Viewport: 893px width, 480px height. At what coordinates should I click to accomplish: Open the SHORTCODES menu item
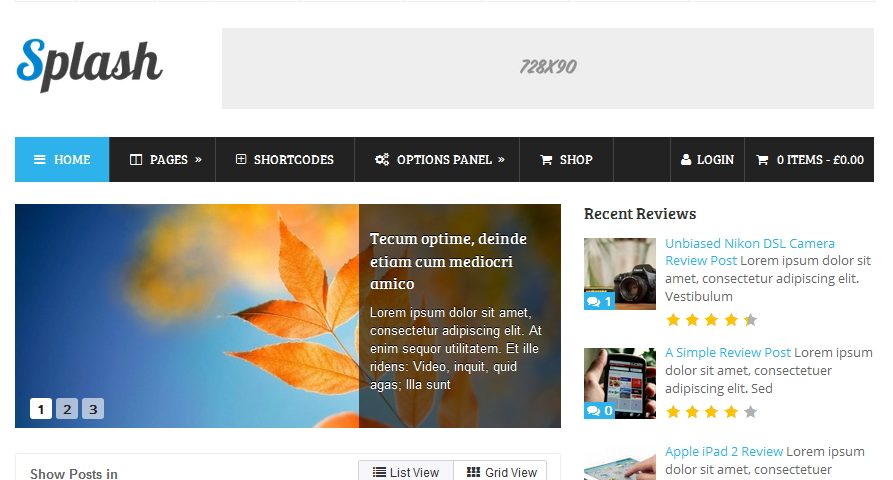tap(285, 159)
